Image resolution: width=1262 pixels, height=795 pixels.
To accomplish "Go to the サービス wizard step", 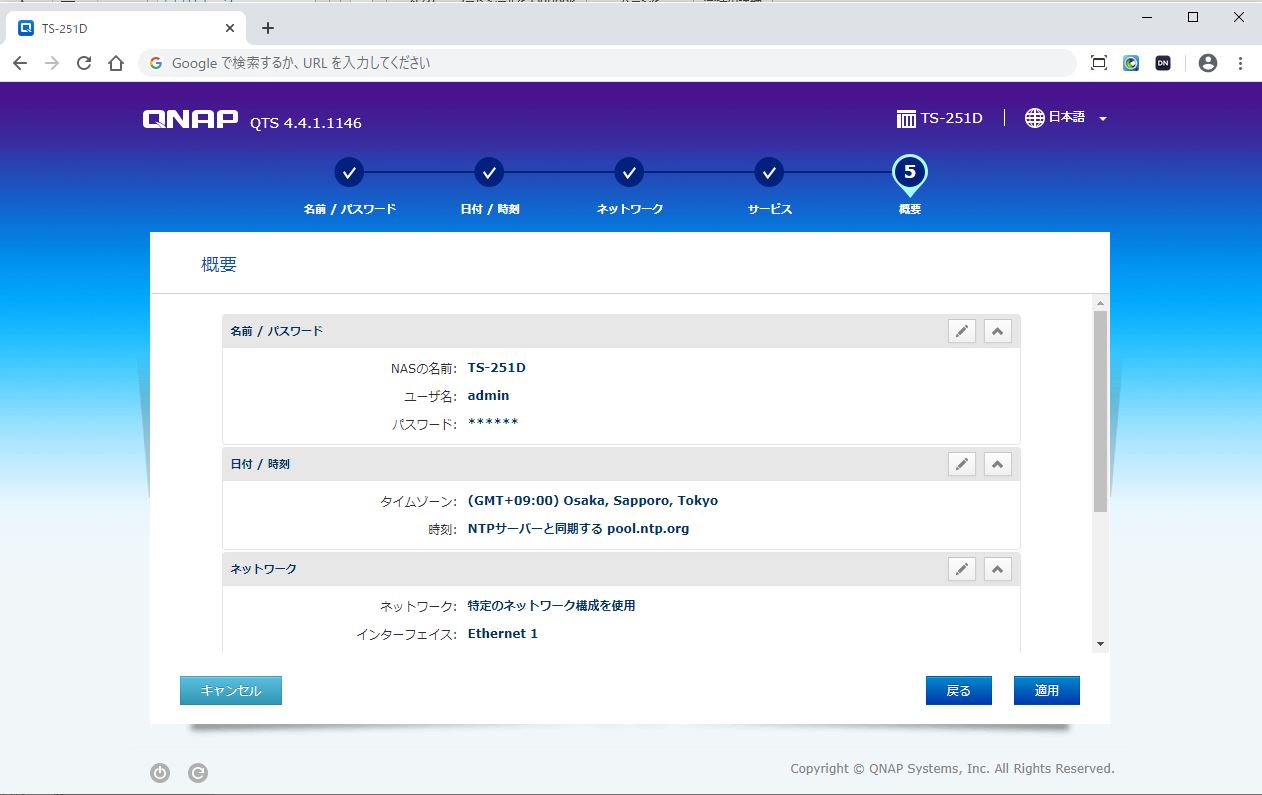I will (769, 173).
